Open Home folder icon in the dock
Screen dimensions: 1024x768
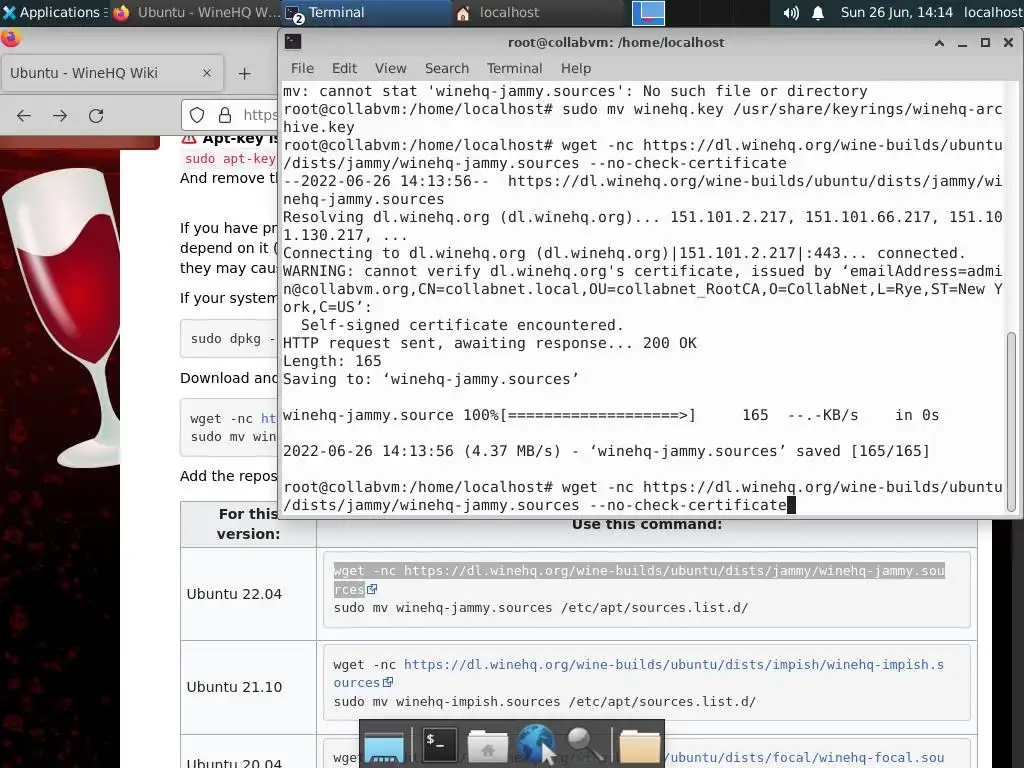(x=487, y=745)
